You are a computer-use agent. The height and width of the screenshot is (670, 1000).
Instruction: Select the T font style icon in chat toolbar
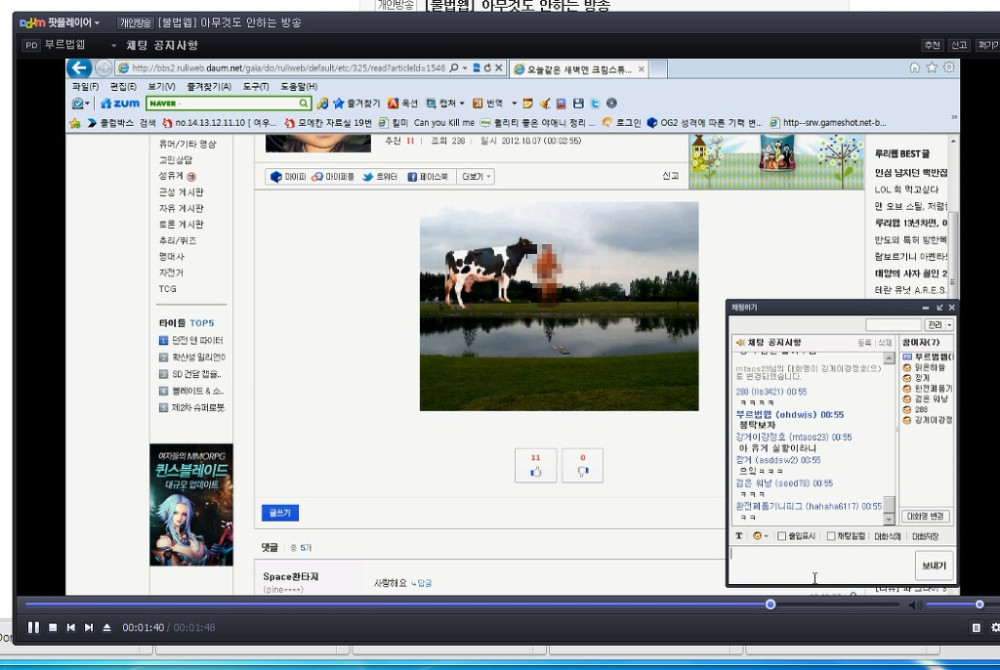[x=738, y=536]
